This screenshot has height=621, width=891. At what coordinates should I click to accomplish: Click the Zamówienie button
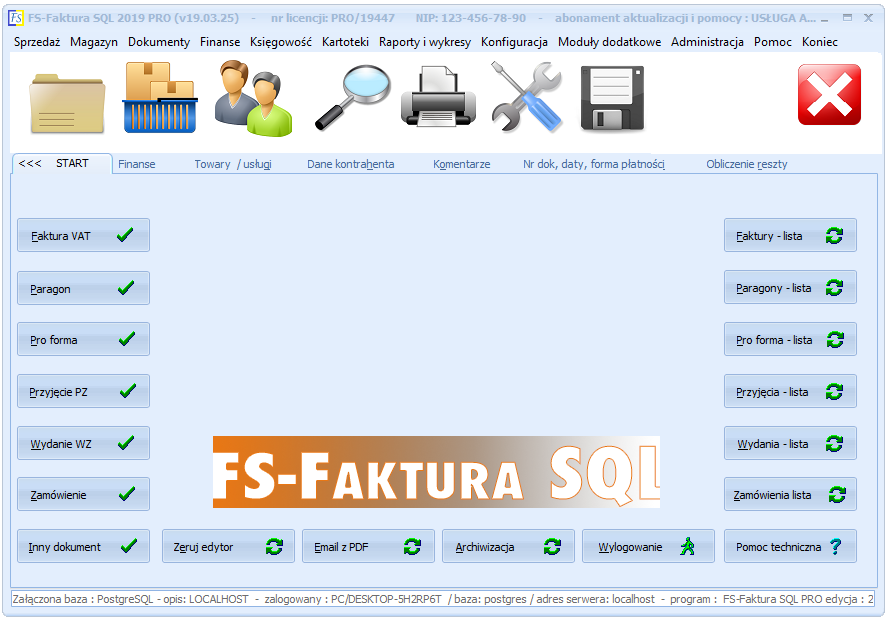84,494
